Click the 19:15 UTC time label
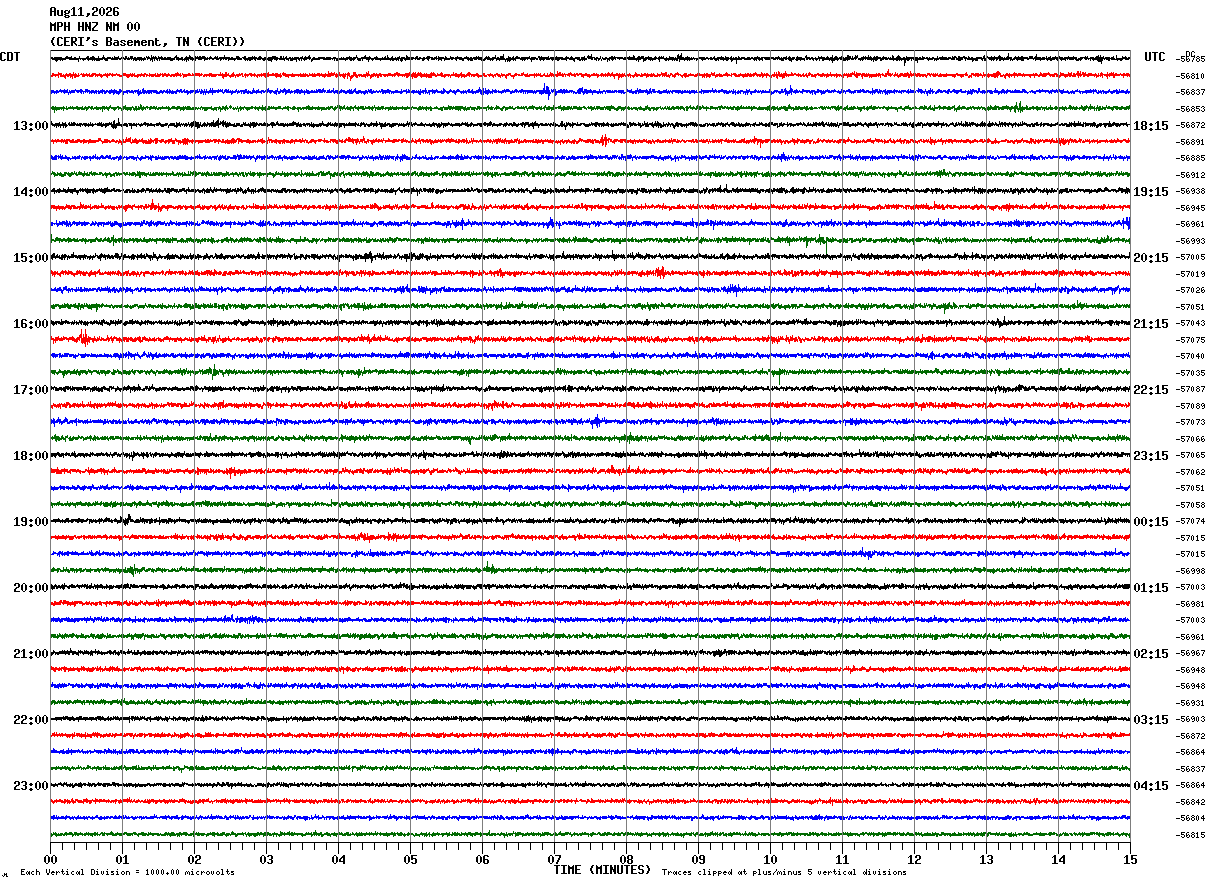This screenshot has width=1210, height=886. pyautogui.click(x=1151, y=192)
